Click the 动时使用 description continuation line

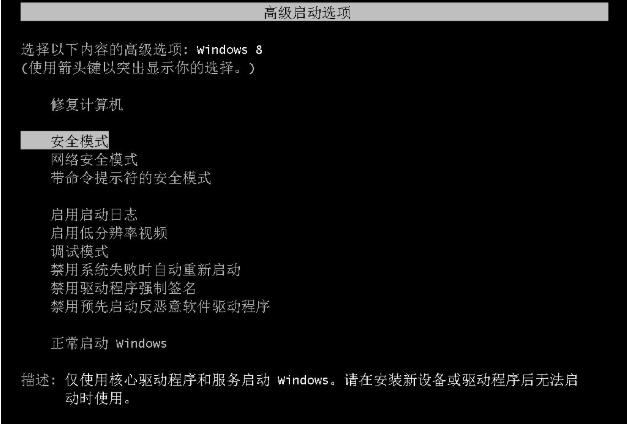pos(98,398)
